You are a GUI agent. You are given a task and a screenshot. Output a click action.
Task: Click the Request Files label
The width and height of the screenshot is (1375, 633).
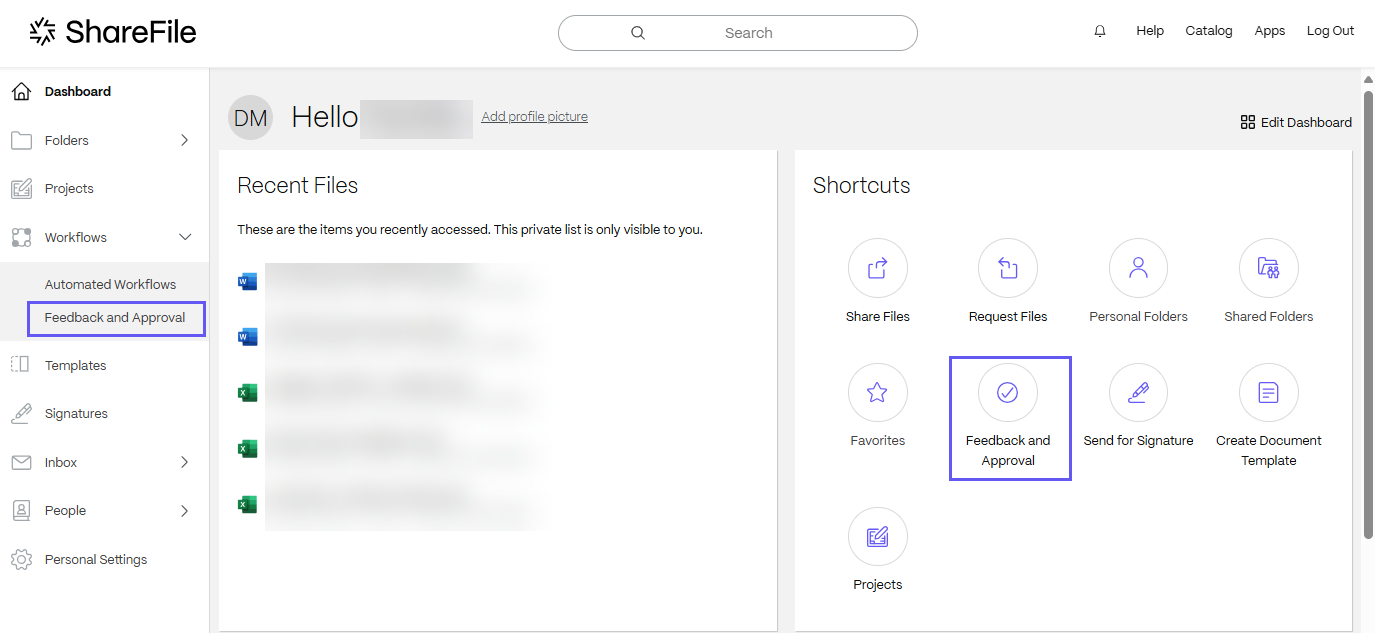coord(1008,316)
